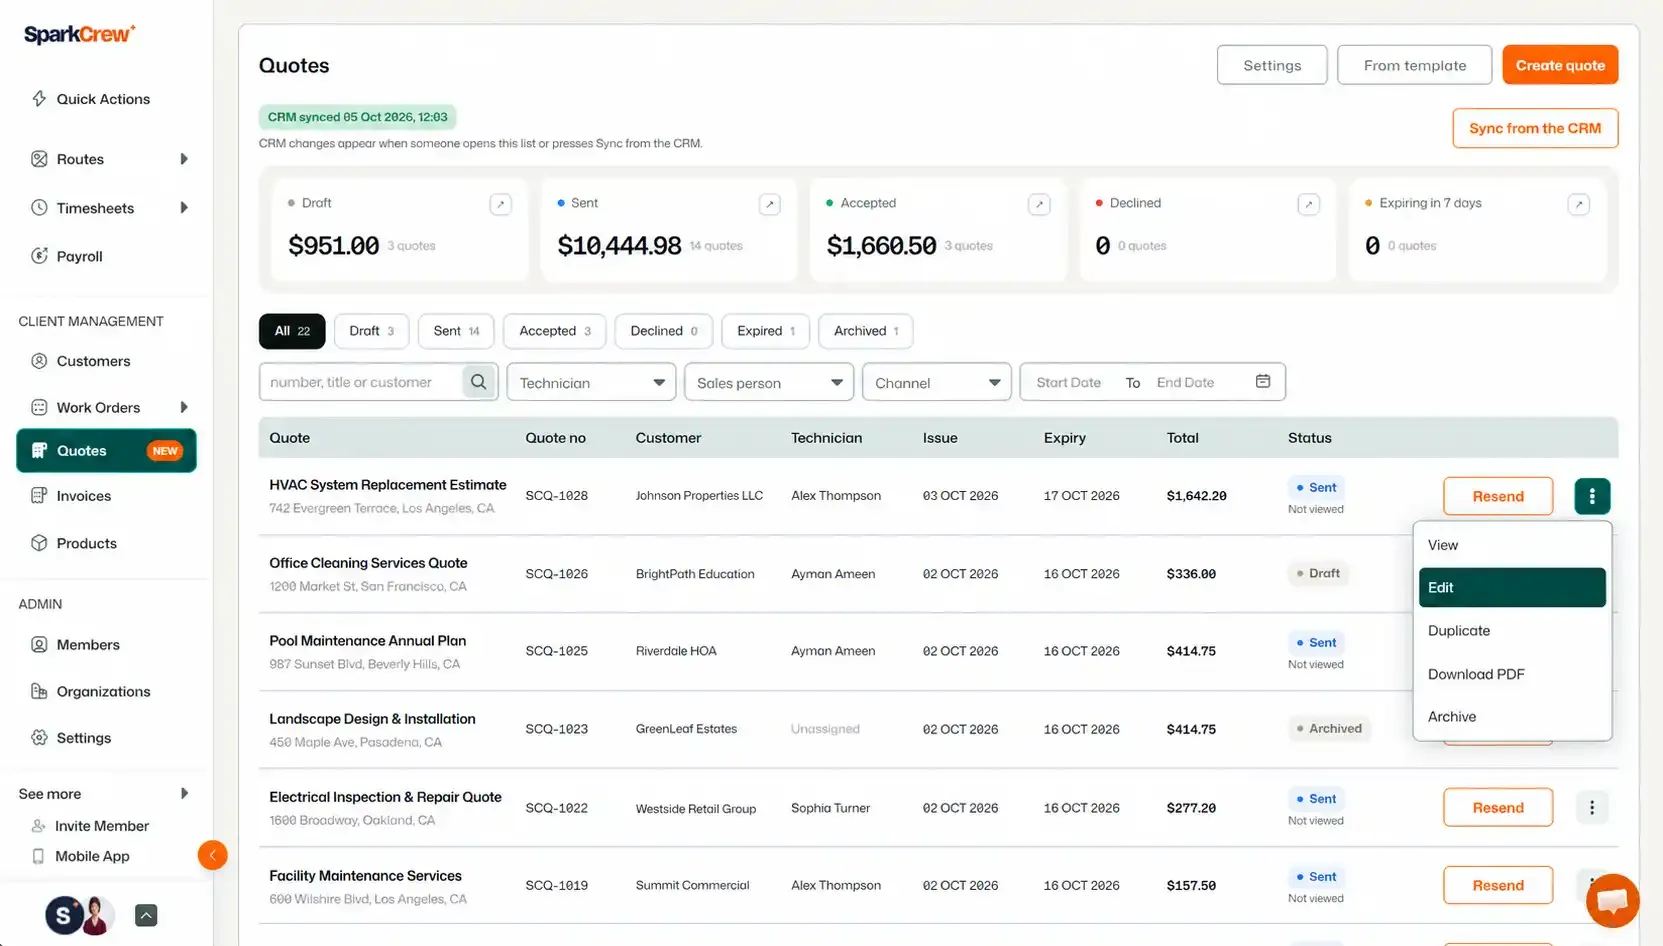
Task: Open the Draft summary card arrow
Action: coord(501,204)
